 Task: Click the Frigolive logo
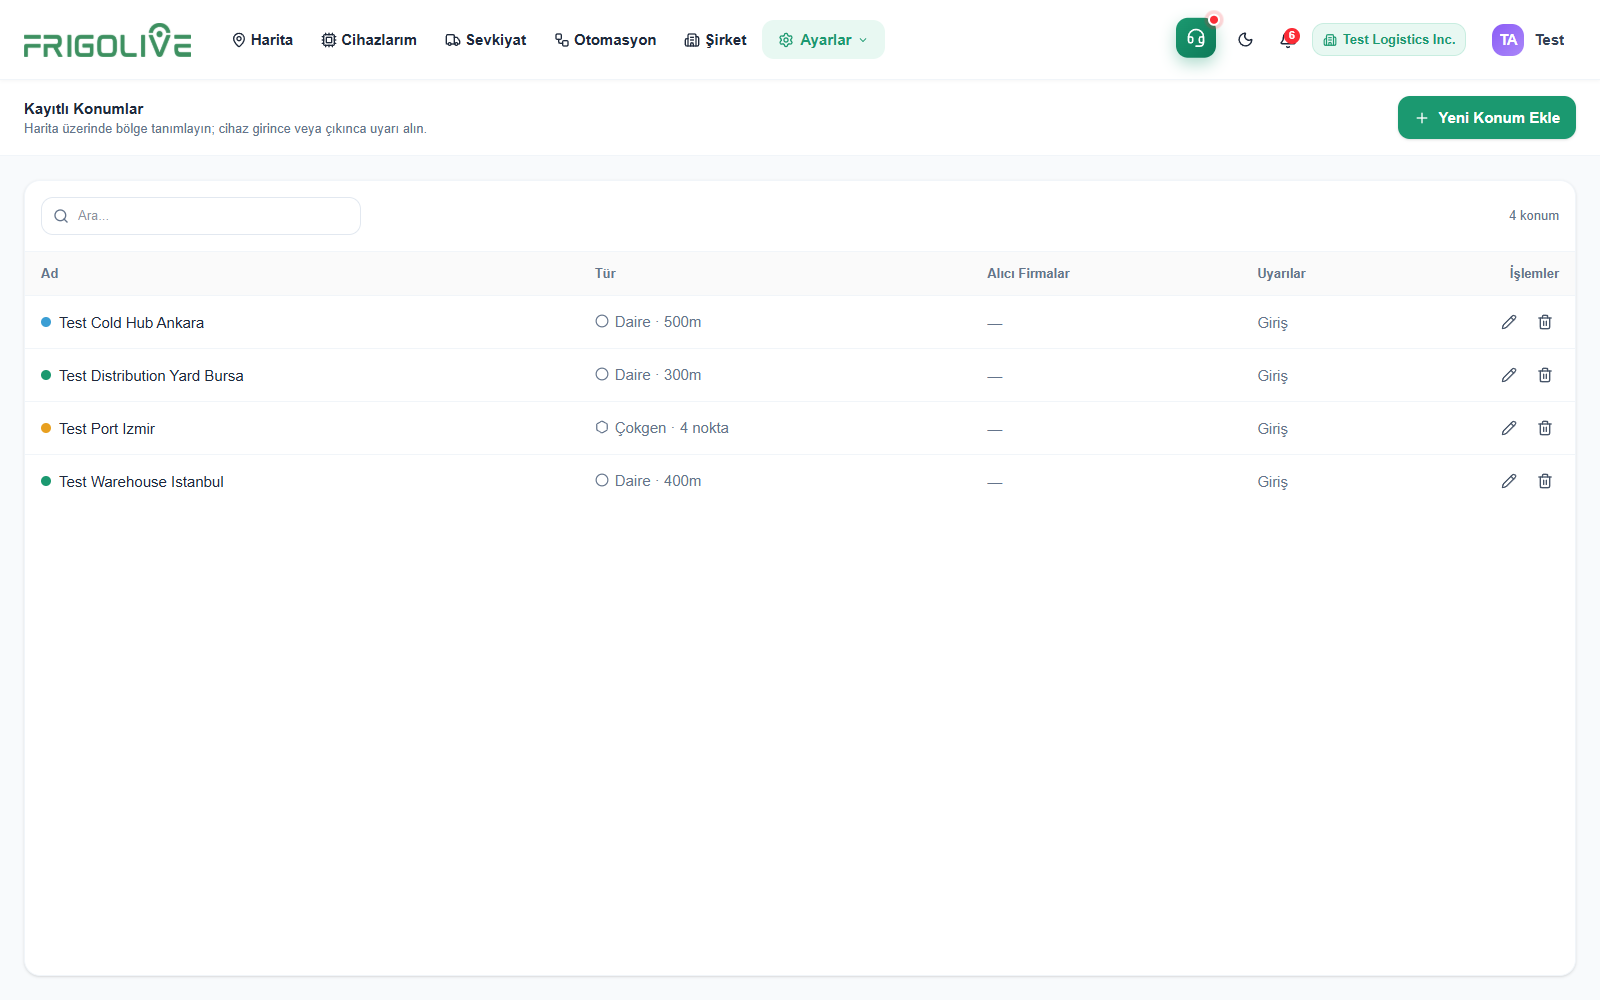[107, 40]
